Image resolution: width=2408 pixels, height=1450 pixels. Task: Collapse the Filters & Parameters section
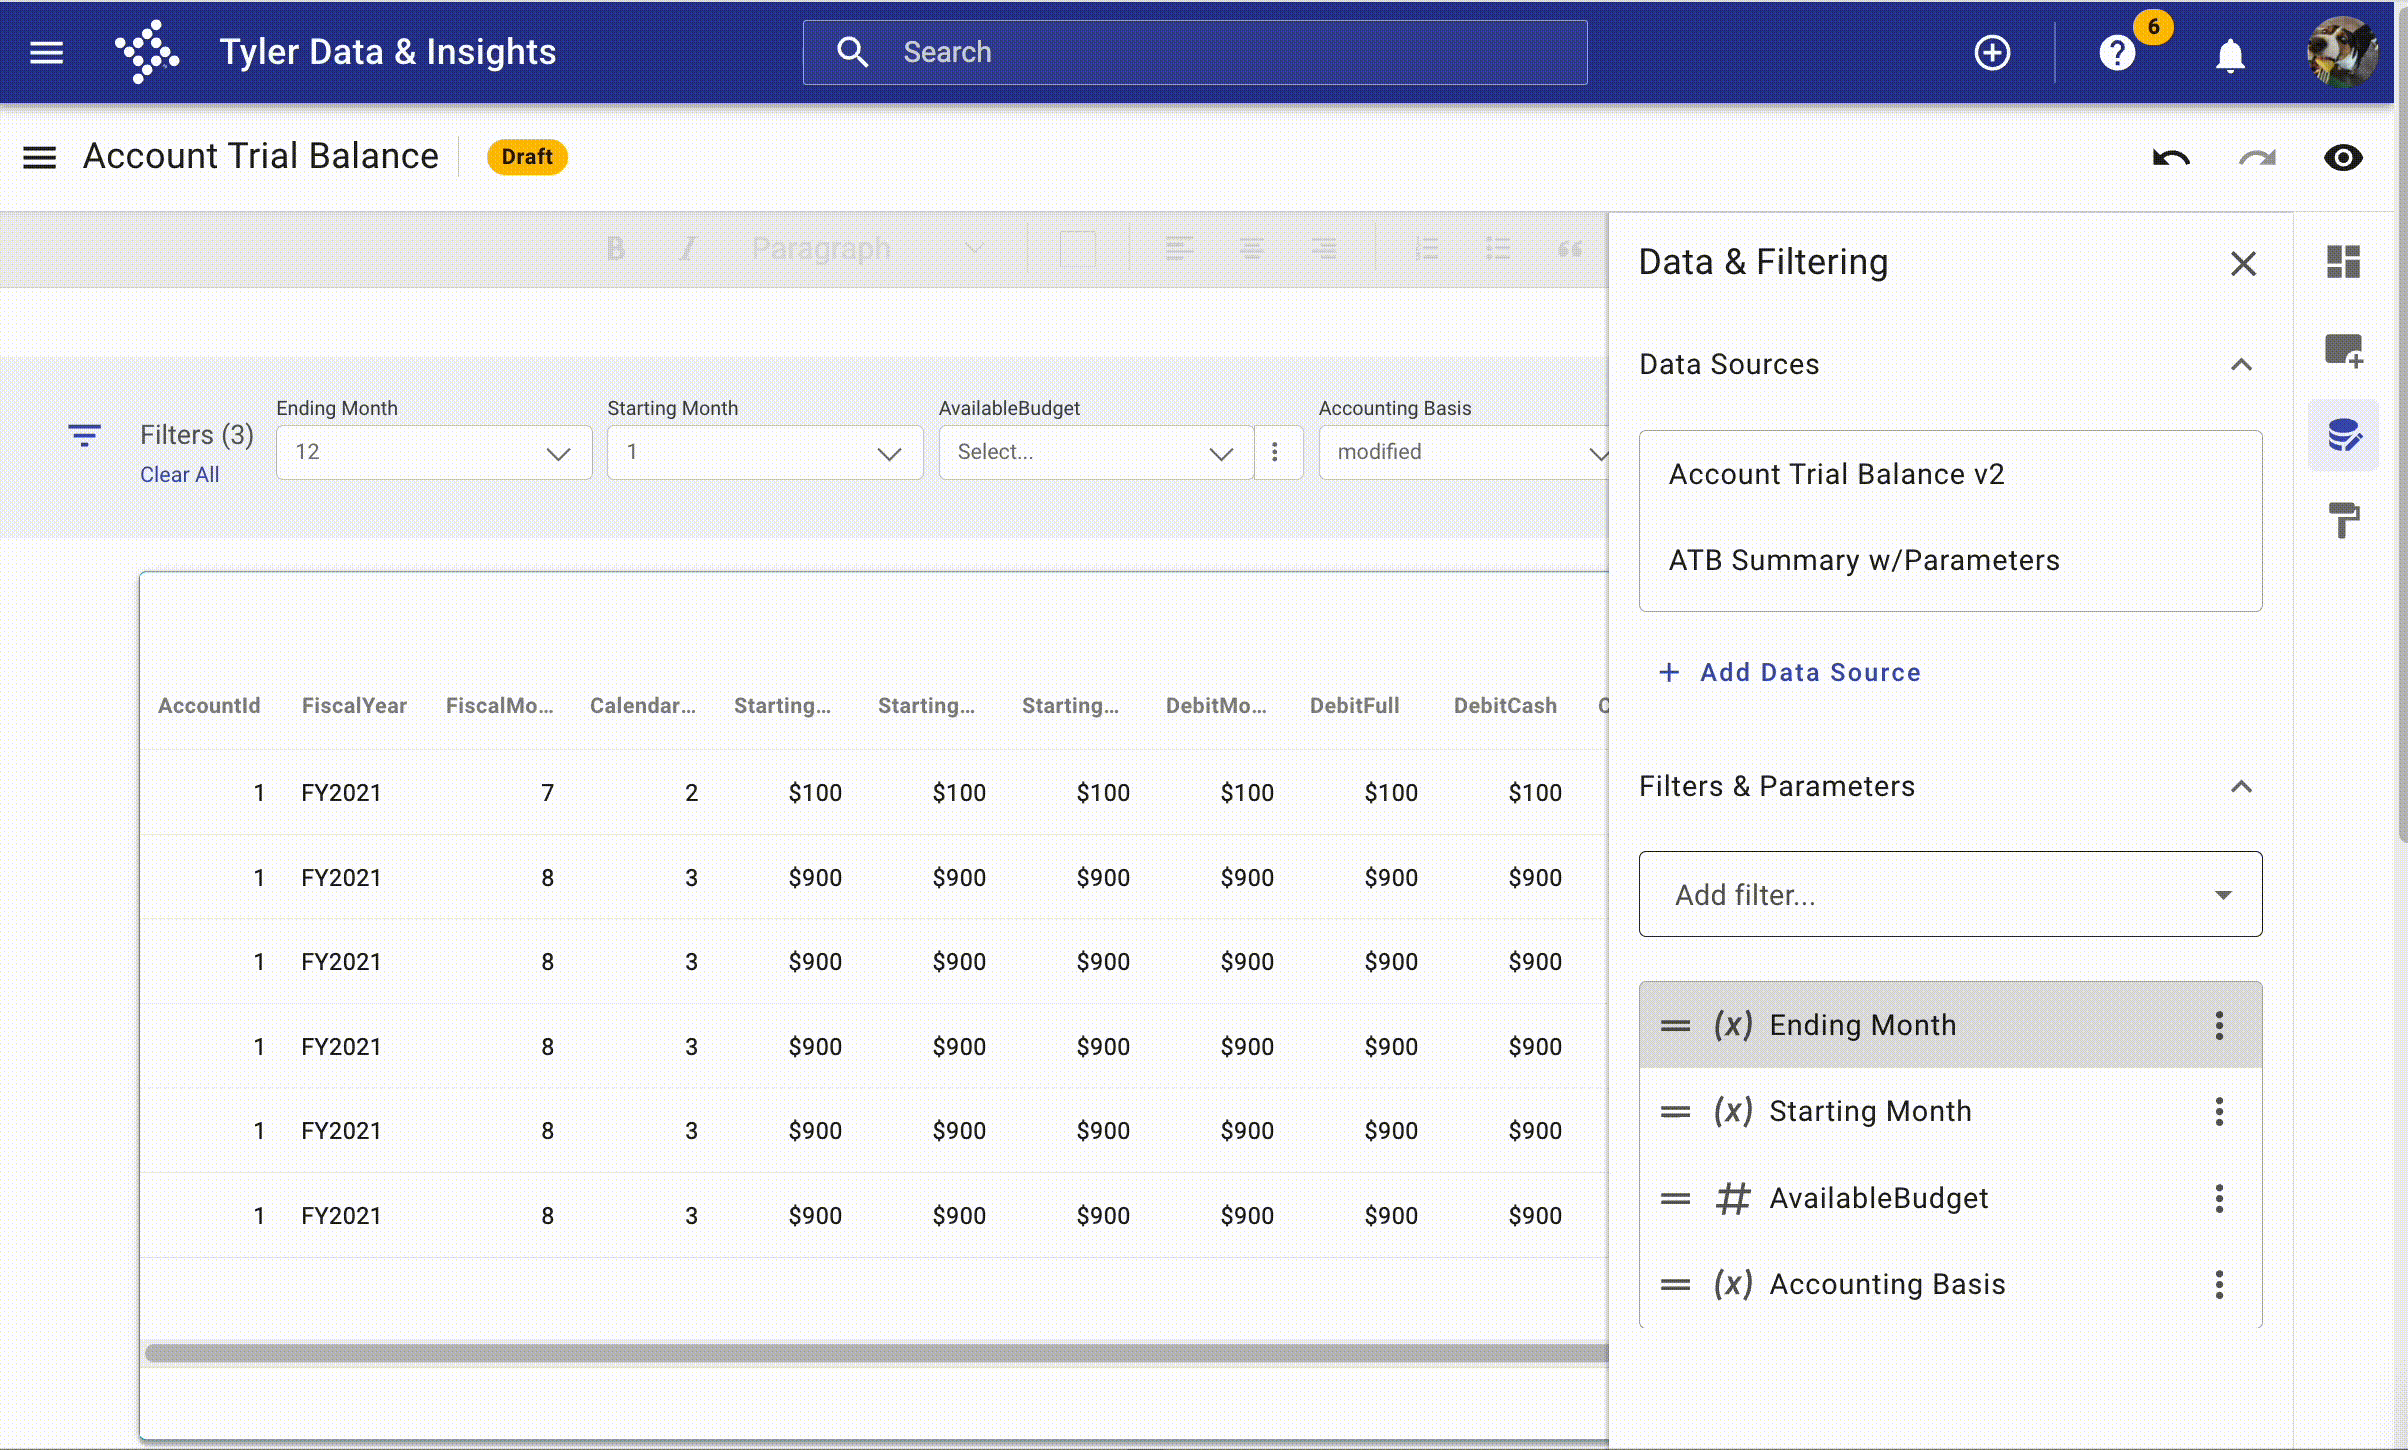(x=2241, y=787)
